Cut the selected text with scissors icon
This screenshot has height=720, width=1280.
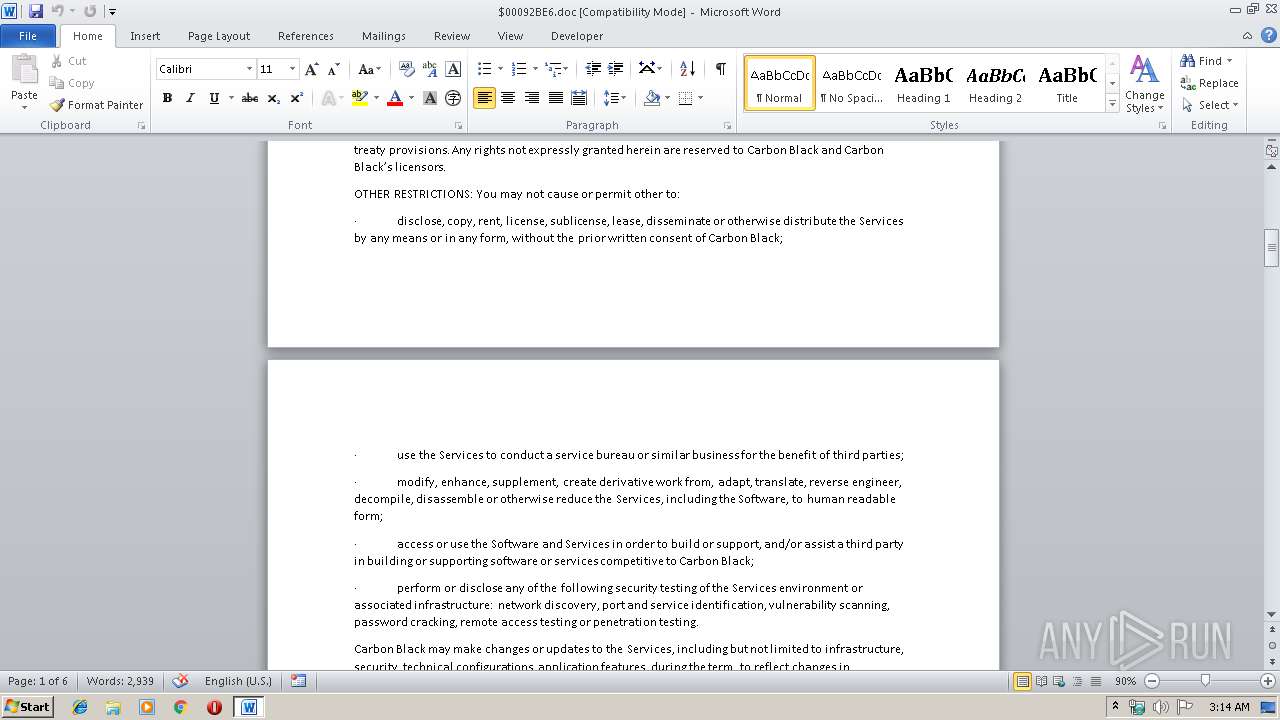[x=57, y=61]
